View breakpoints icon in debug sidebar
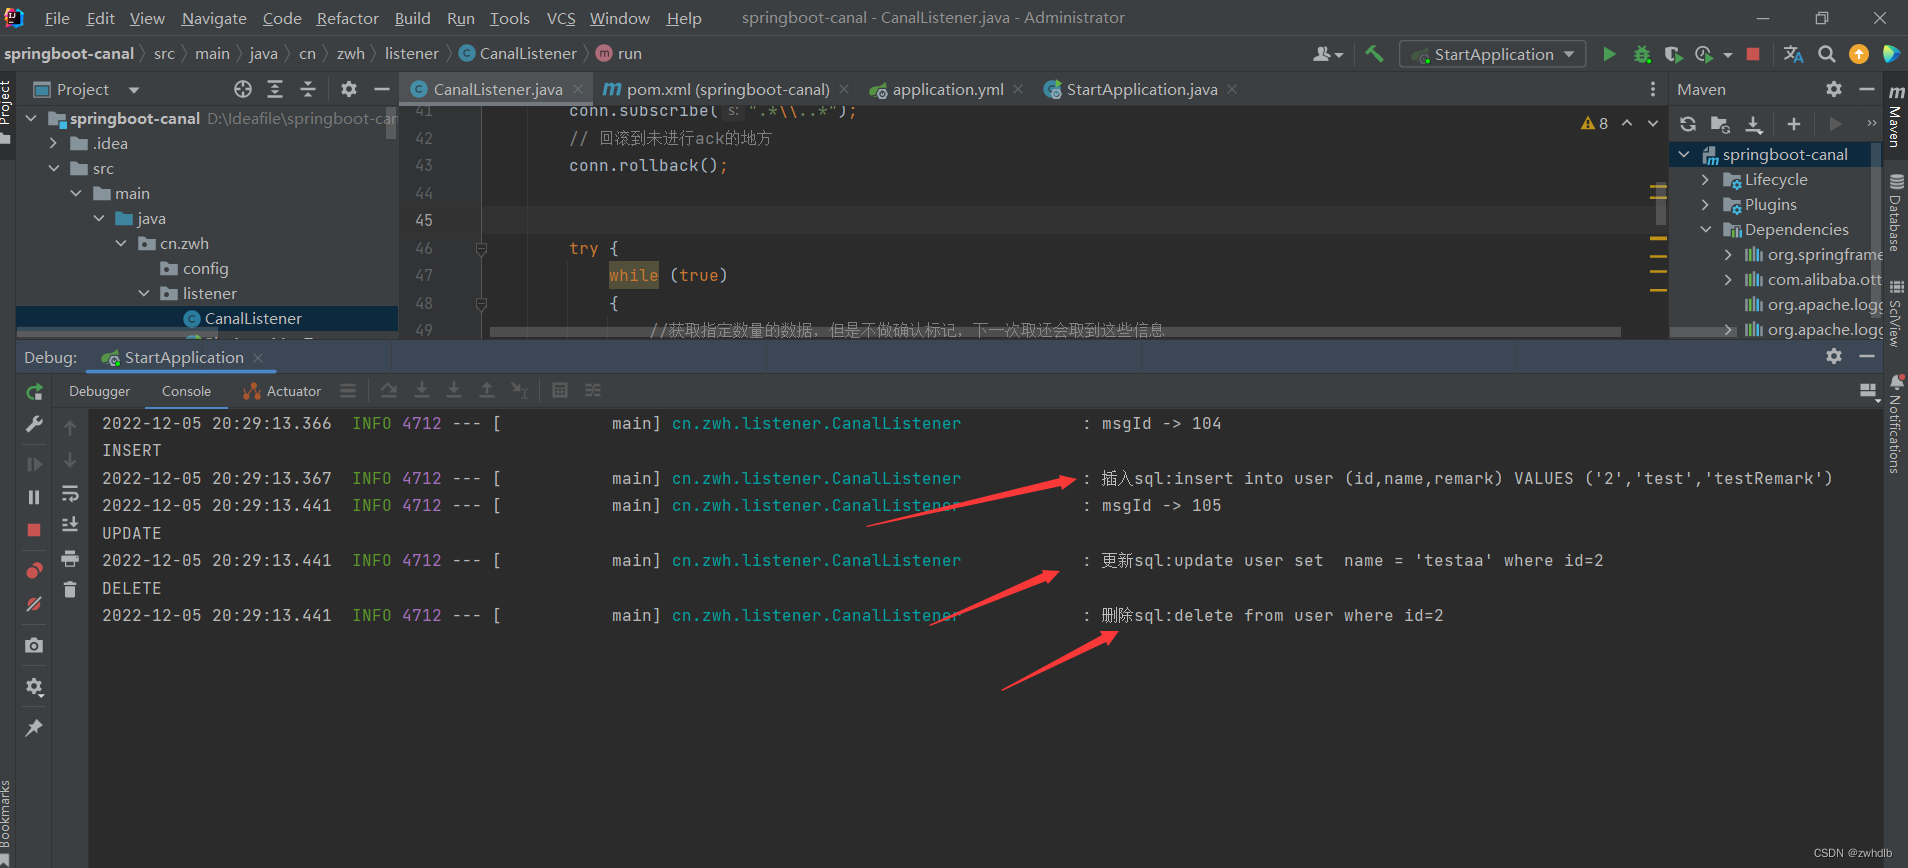 click(34, 571)
